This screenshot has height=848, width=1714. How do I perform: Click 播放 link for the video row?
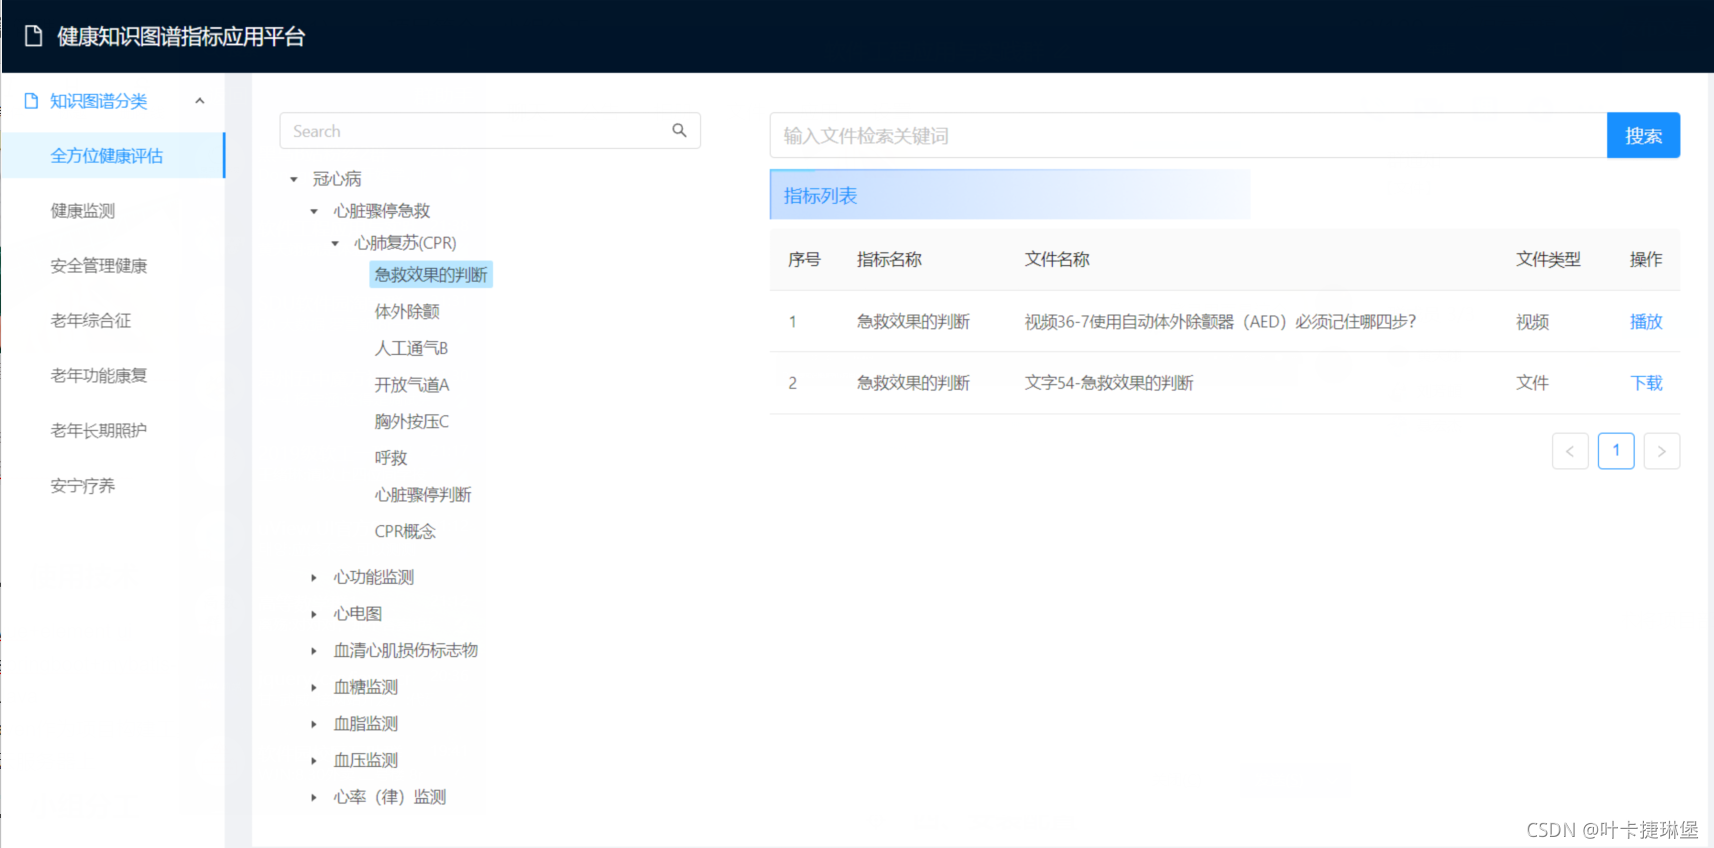pyautogui.click(x=1646, y=322)
